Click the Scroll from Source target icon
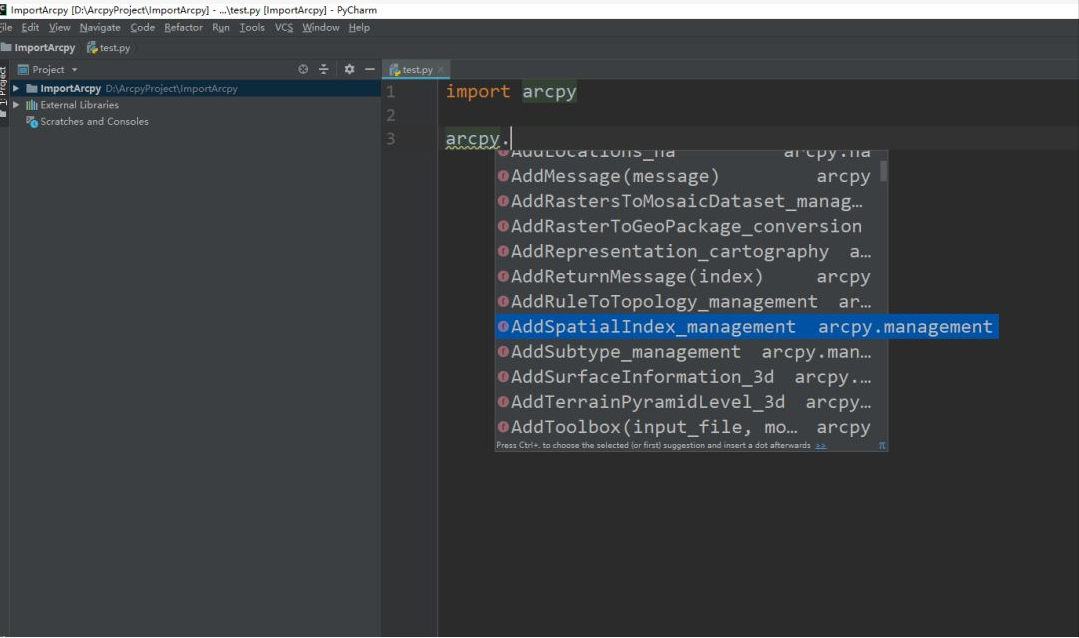Viewport: 1079px width, 638px height. 303,70
